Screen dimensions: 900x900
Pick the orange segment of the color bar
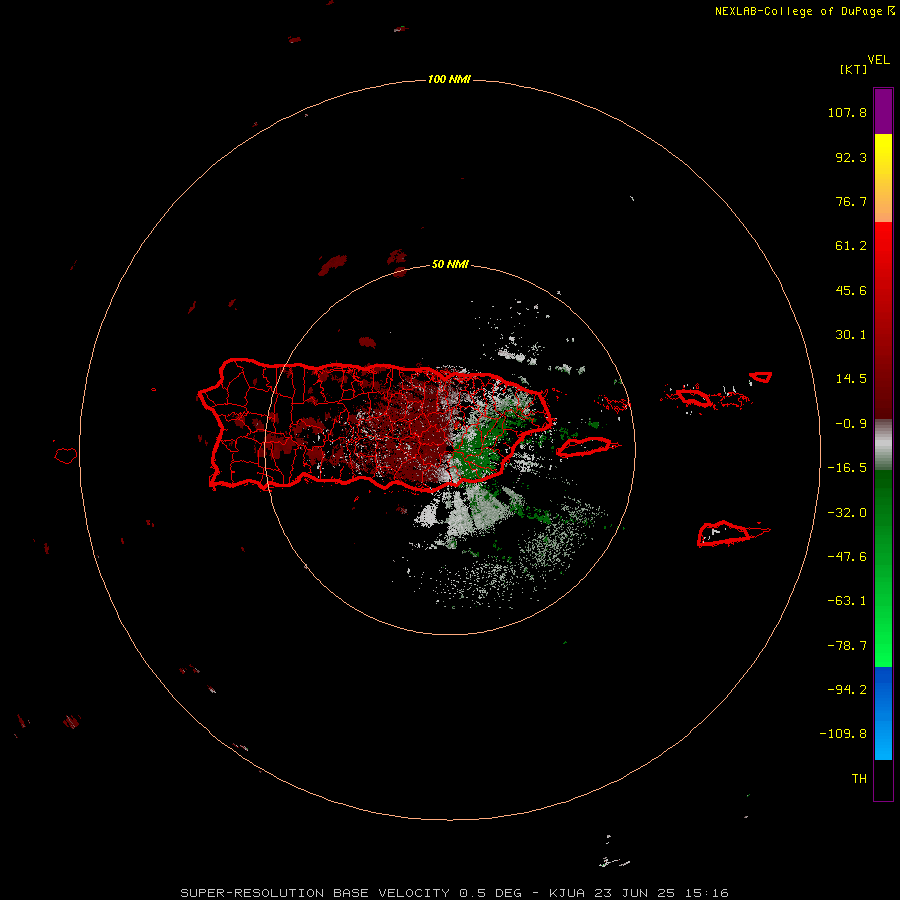[883, 201]
